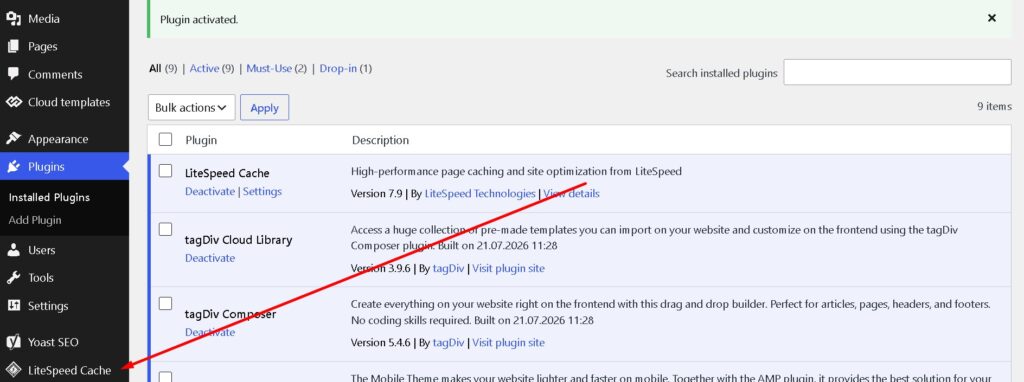Open Appearance menu item
Screen dimensions: 1024x382
64,139
